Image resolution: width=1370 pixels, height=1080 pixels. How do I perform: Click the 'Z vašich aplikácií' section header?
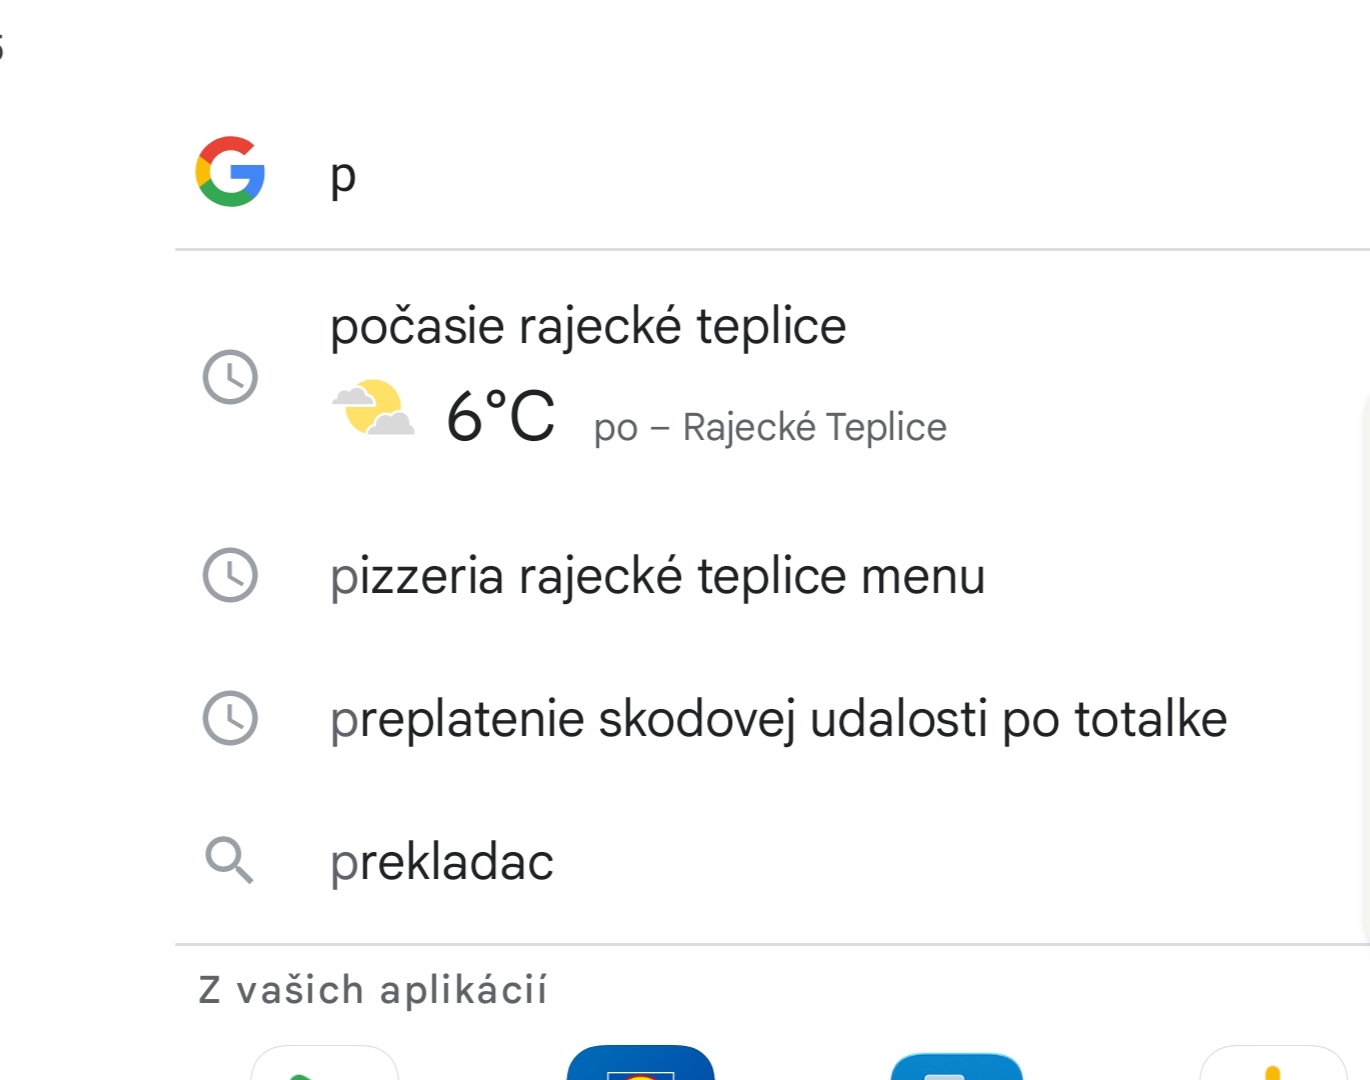(x=373, y=990)
